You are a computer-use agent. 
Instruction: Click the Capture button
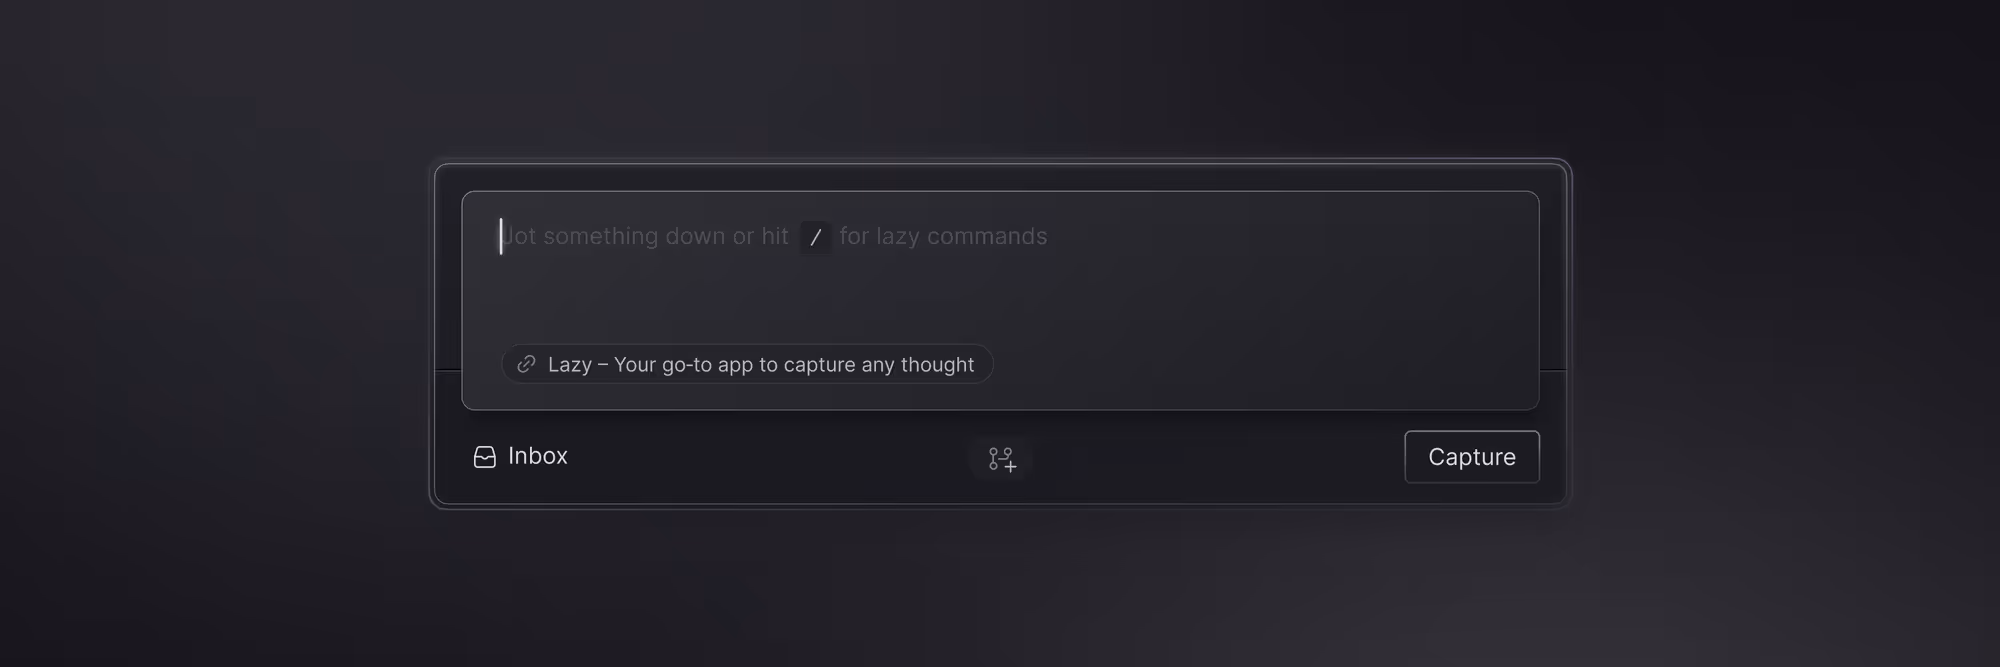pyautogui.click(x=1471, y=457)
